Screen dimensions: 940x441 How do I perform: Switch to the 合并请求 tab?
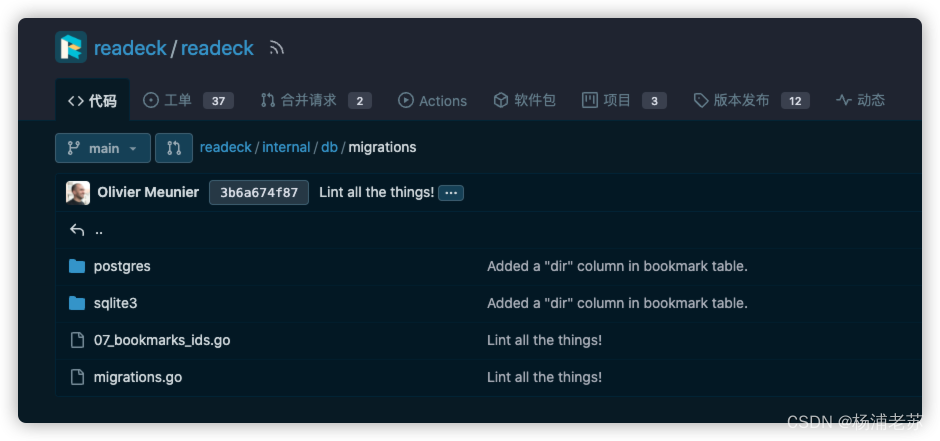(x=316, y=101)
